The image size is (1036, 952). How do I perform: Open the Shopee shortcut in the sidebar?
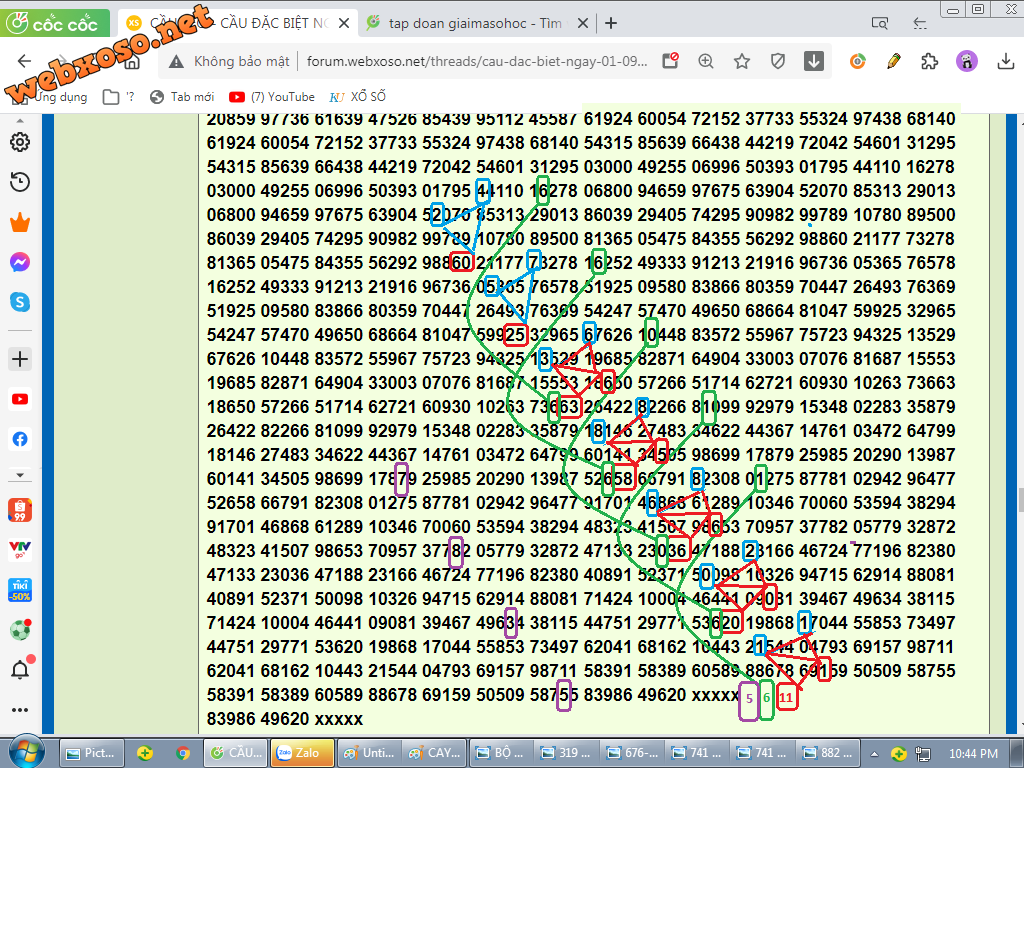tap(19, 510)
